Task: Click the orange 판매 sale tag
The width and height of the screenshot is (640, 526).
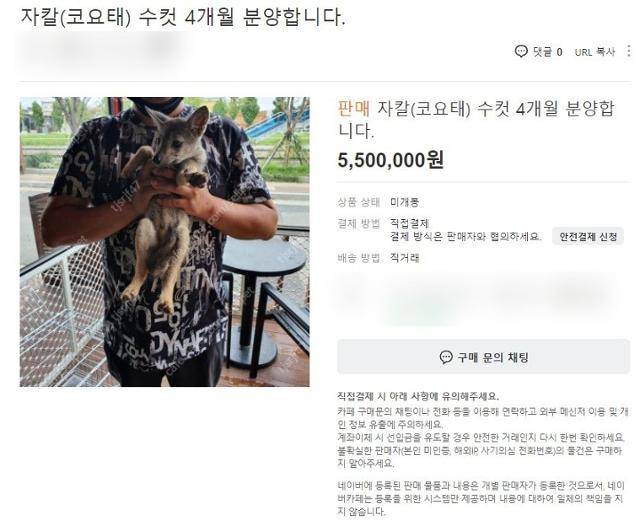Action: click(x=354, y=109)
